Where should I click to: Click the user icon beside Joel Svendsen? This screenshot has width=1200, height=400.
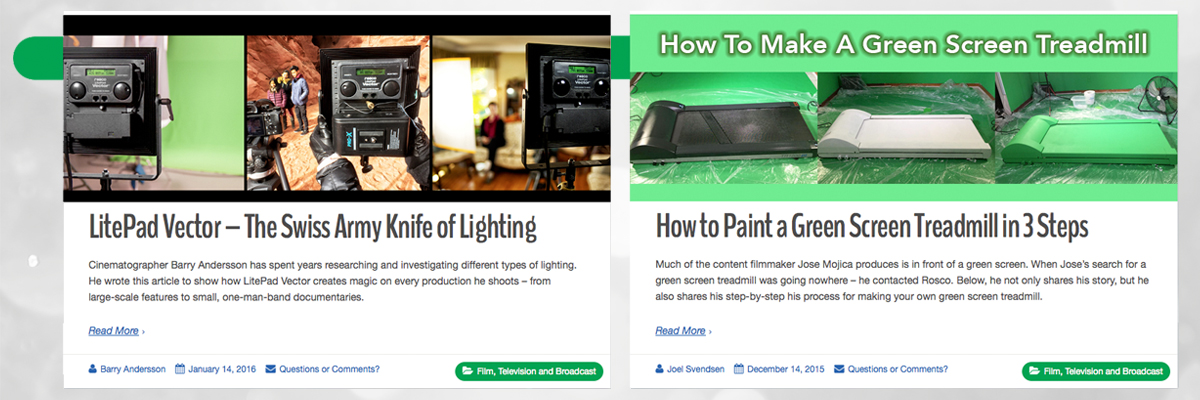[659, 369]
